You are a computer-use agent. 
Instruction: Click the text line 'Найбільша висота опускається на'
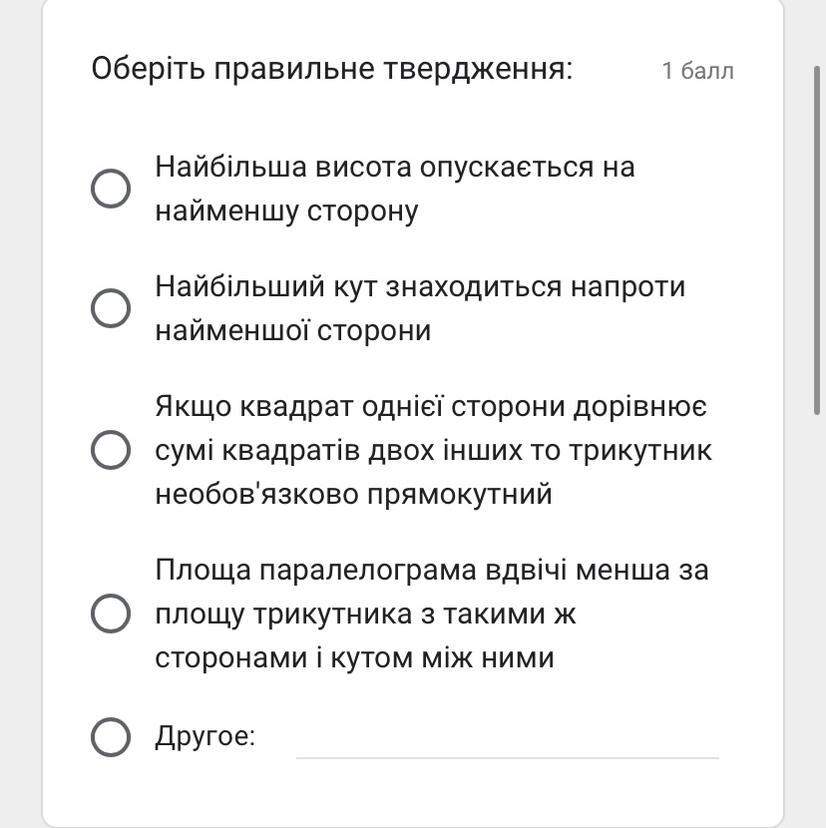395,167
